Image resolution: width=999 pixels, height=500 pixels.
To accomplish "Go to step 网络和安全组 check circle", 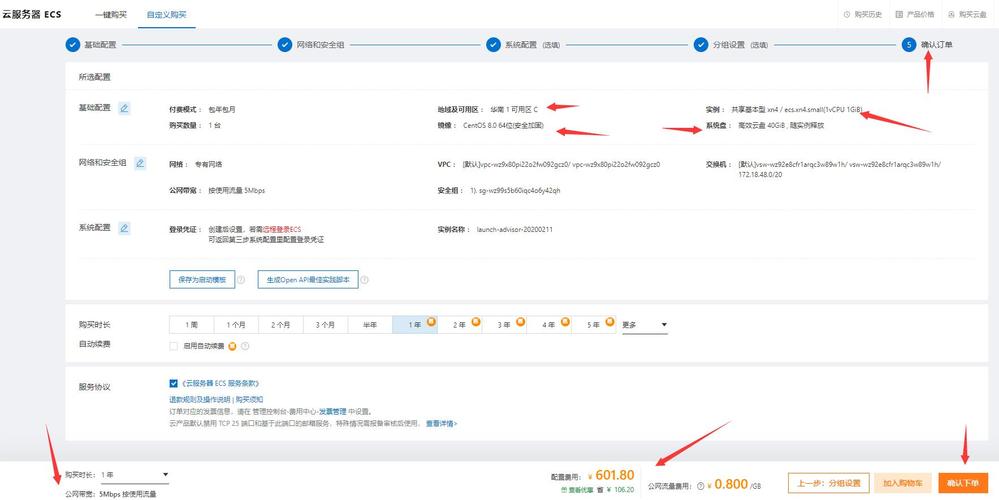I will click(x=285, y=45).
